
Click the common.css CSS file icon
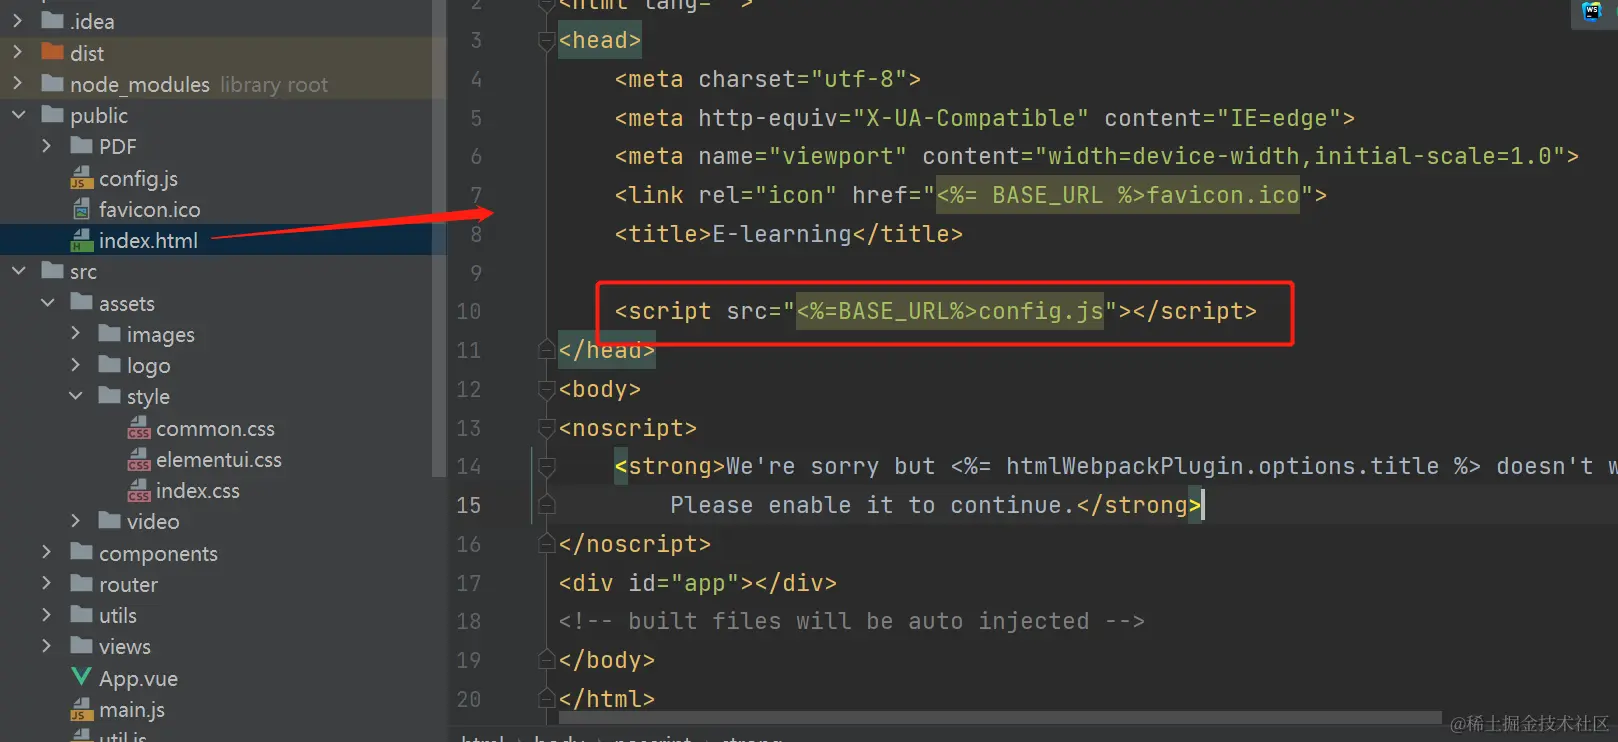pyautogui.click(x=139, y=428)
